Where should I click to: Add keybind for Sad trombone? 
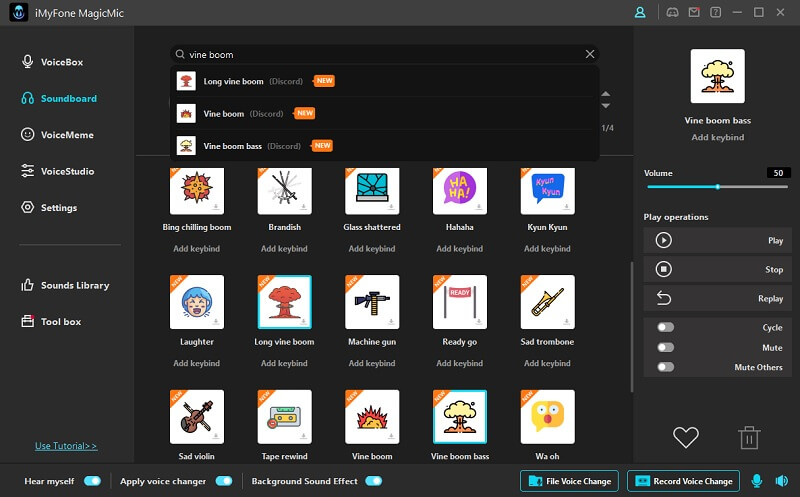tap(547, 363)
